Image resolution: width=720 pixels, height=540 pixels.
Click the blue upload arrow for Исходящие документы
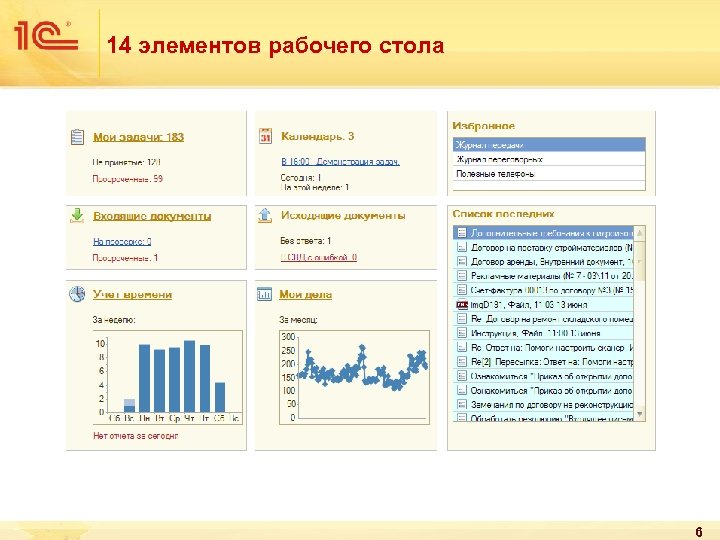click(265, 215)
